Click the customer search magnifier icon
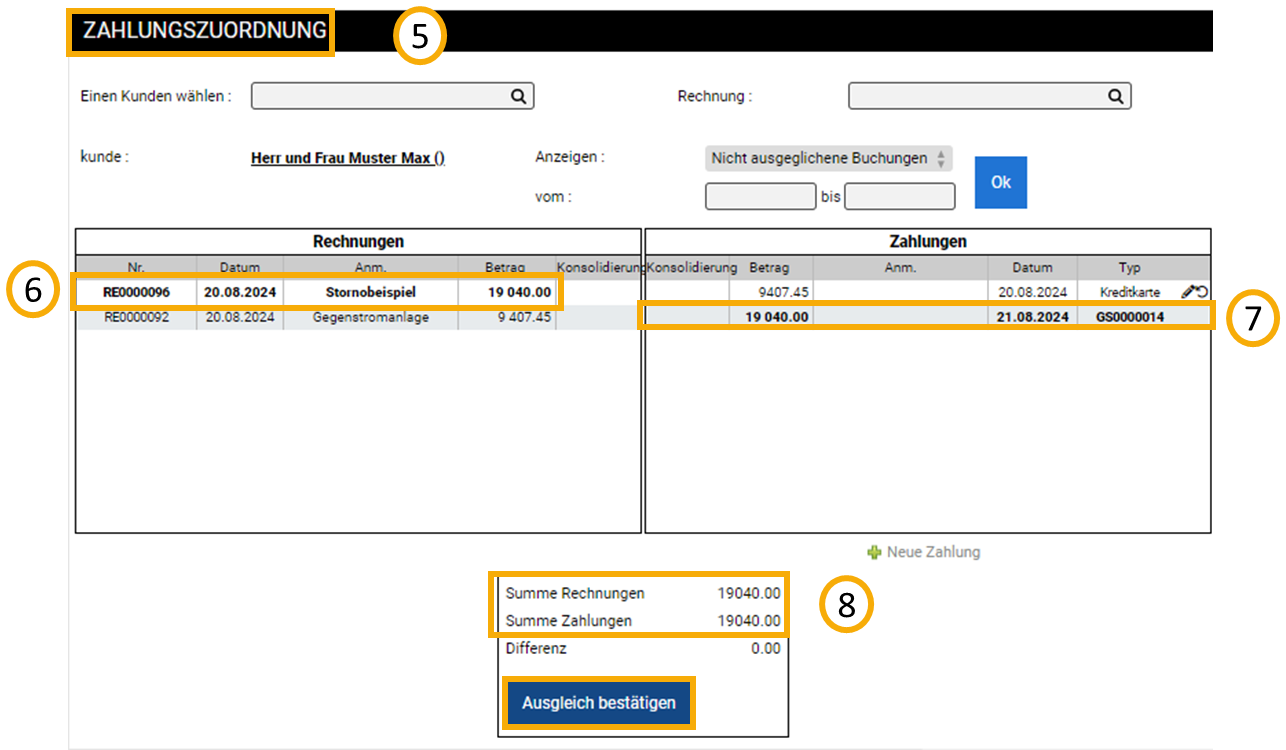The image size is (1286, 750). 518,96
